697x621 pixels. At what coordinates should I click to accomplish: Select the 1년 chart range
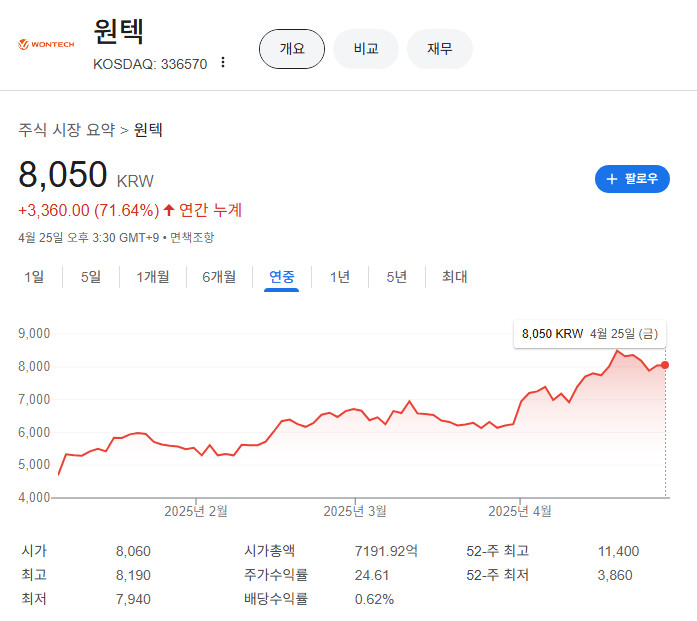coord(340,277)
